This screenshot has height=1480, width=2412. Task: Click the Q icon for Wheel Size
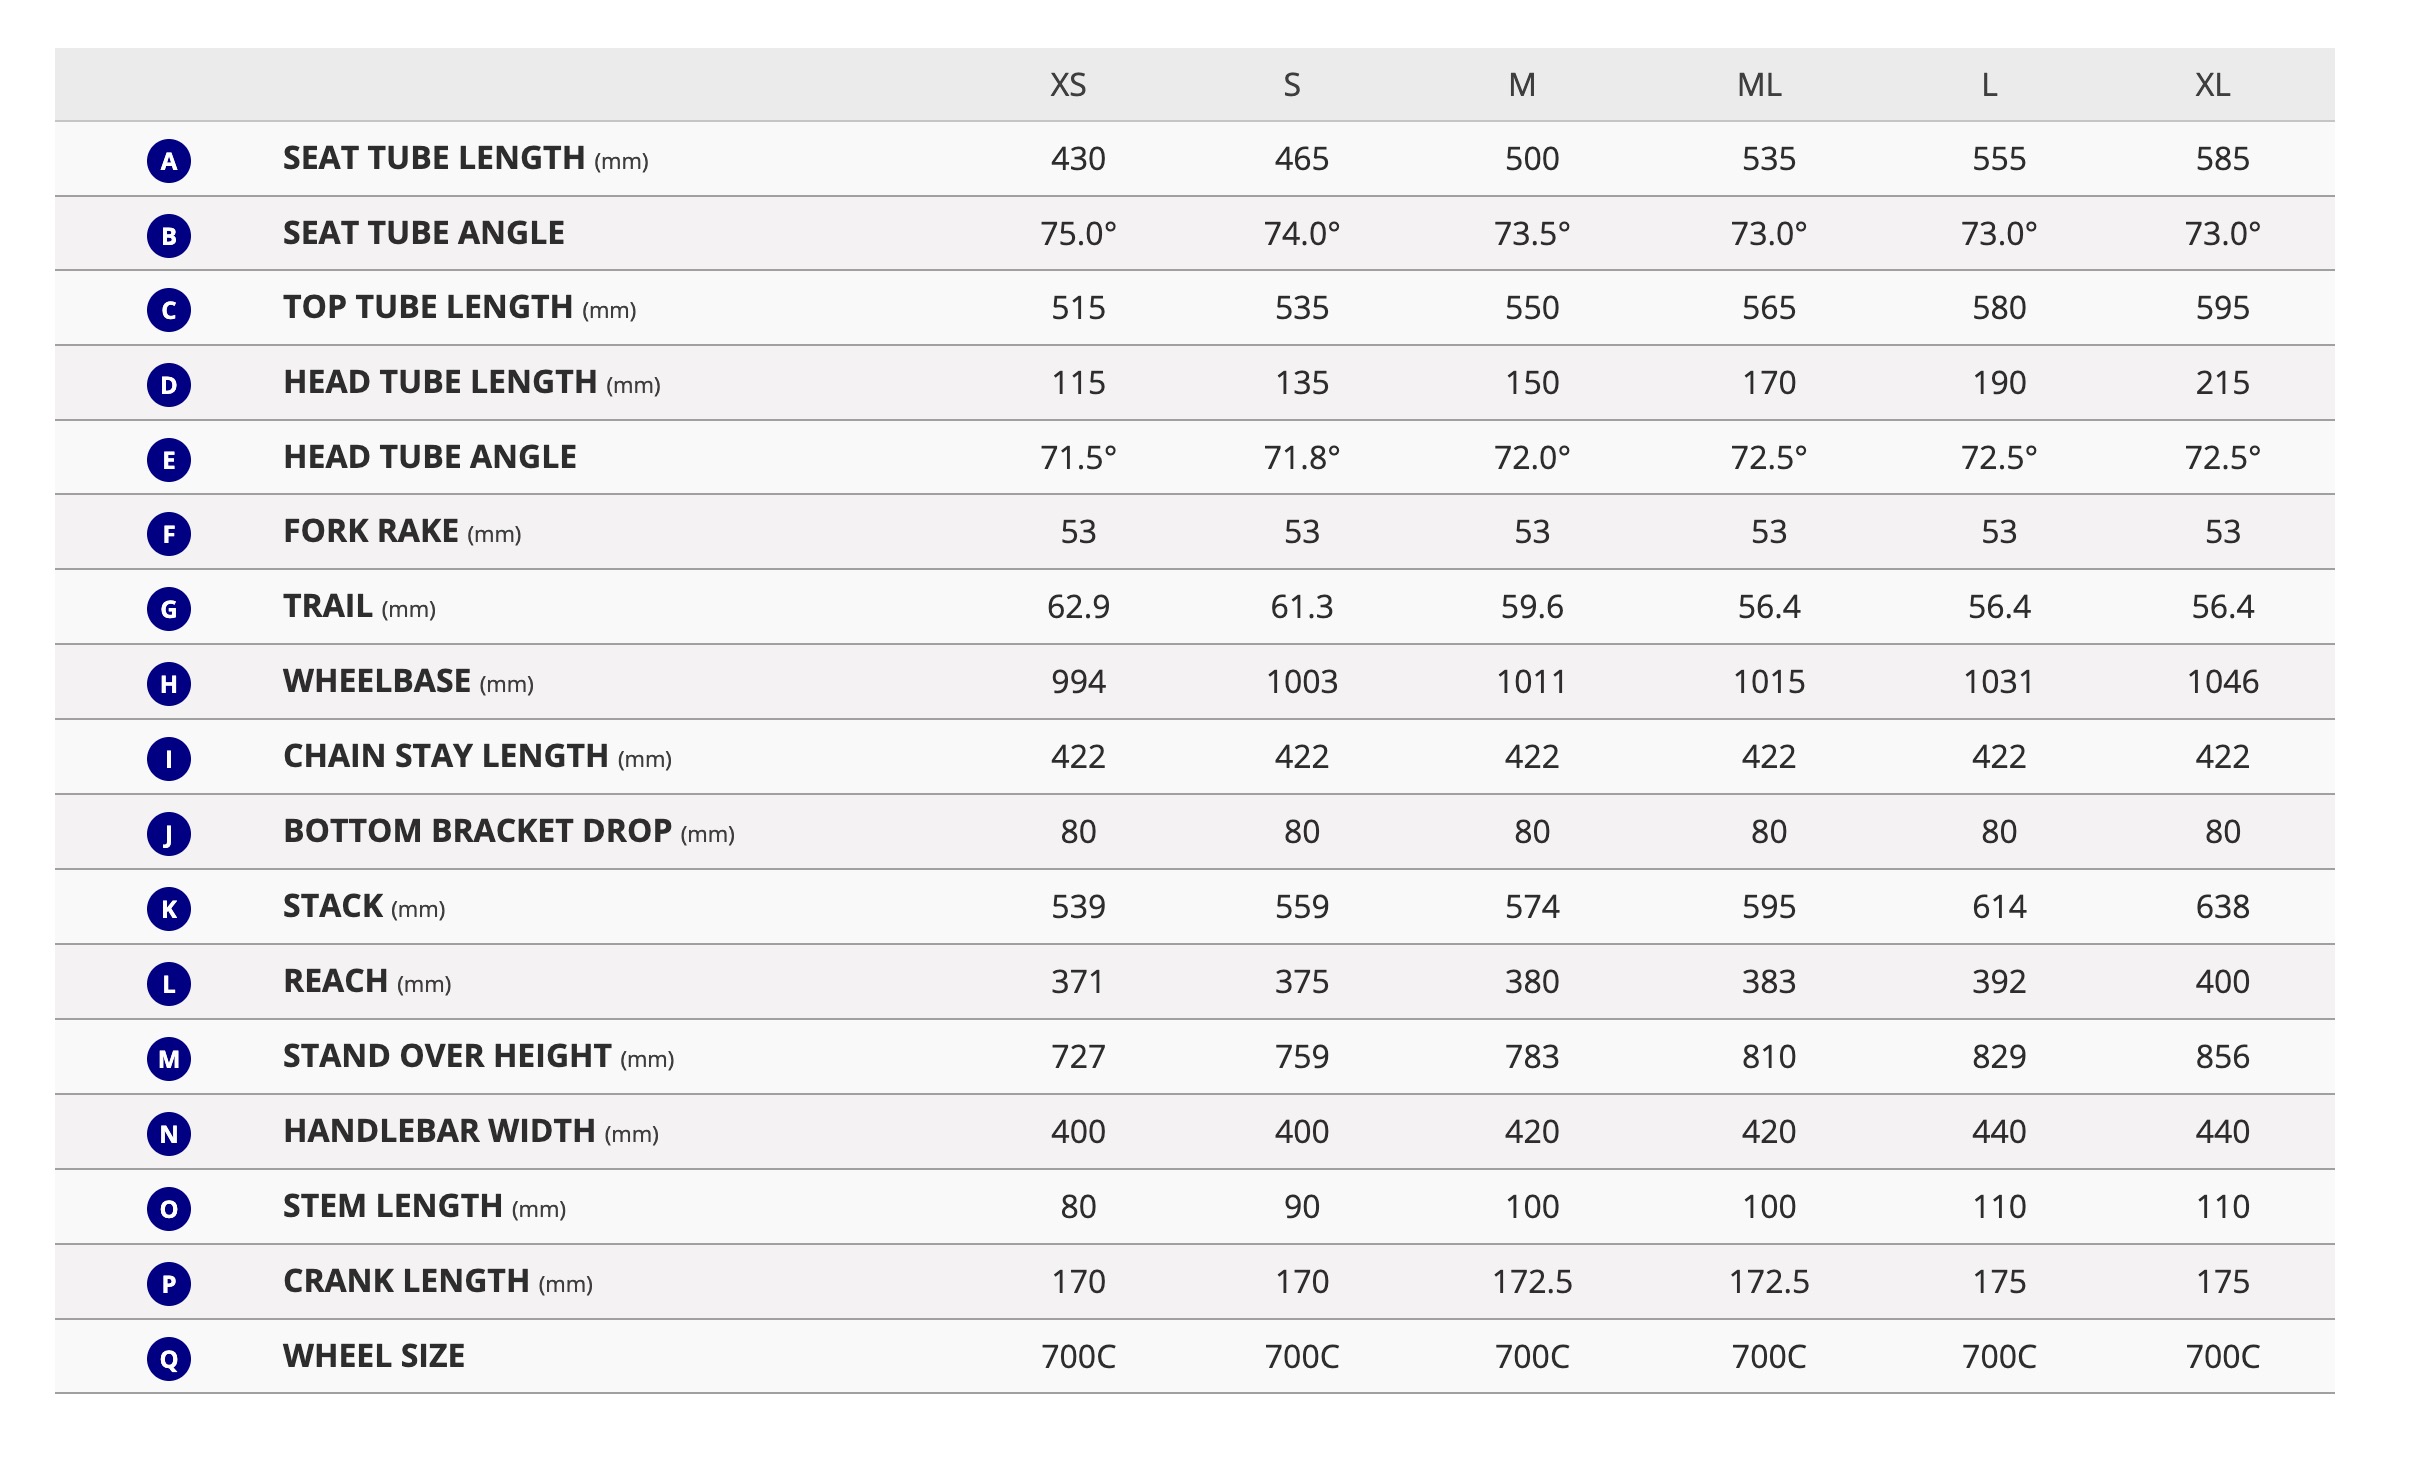(169, 1358)
